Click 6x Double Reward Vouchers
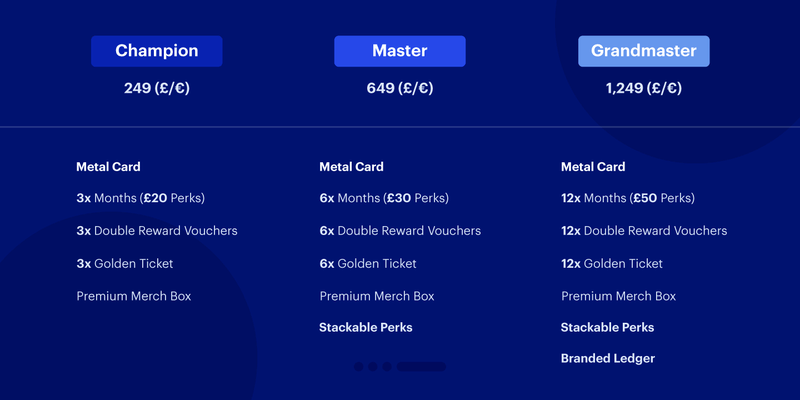The width and height of the screenshot is (800, 400). click(400, 231)
